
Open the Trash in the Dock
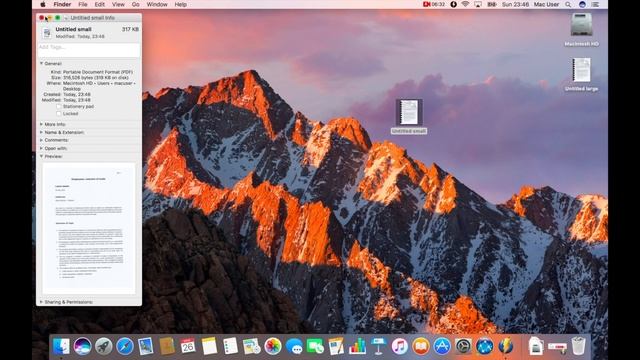(578, 346)
